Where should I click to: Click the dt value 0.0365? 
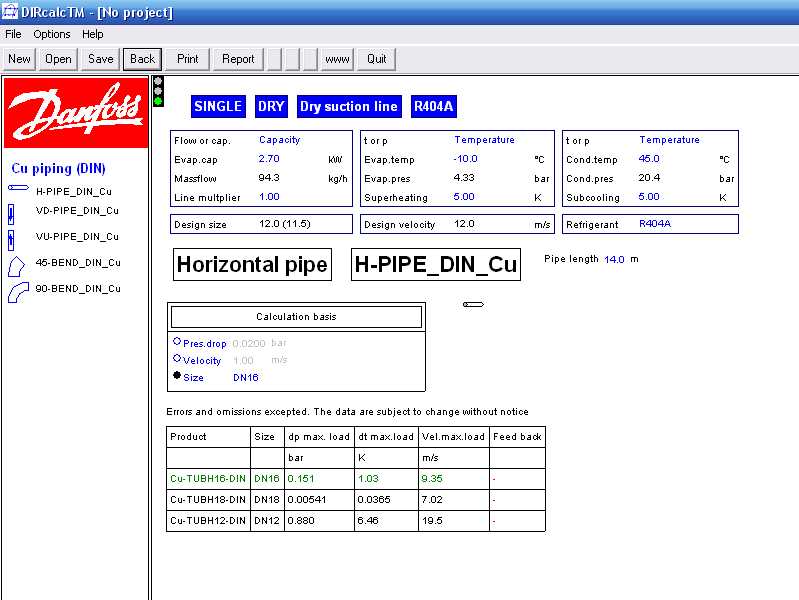374,500
